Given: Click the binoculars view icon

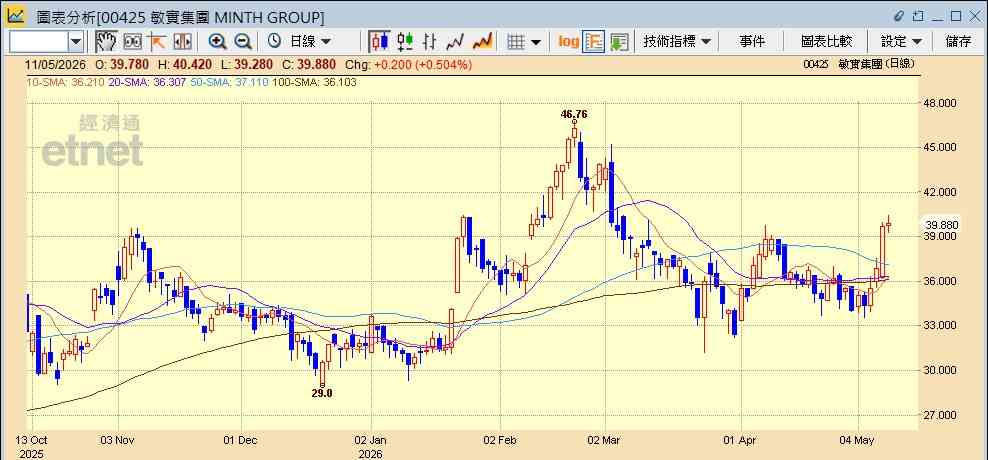Looking at the screenshot, I should [x=133, y=42].
